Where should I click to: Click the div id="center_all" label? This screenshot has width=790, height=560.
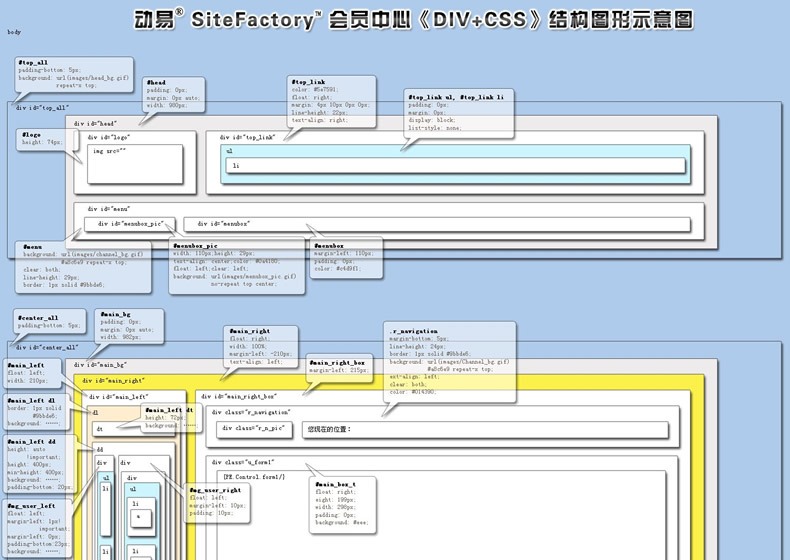[47, 348]
